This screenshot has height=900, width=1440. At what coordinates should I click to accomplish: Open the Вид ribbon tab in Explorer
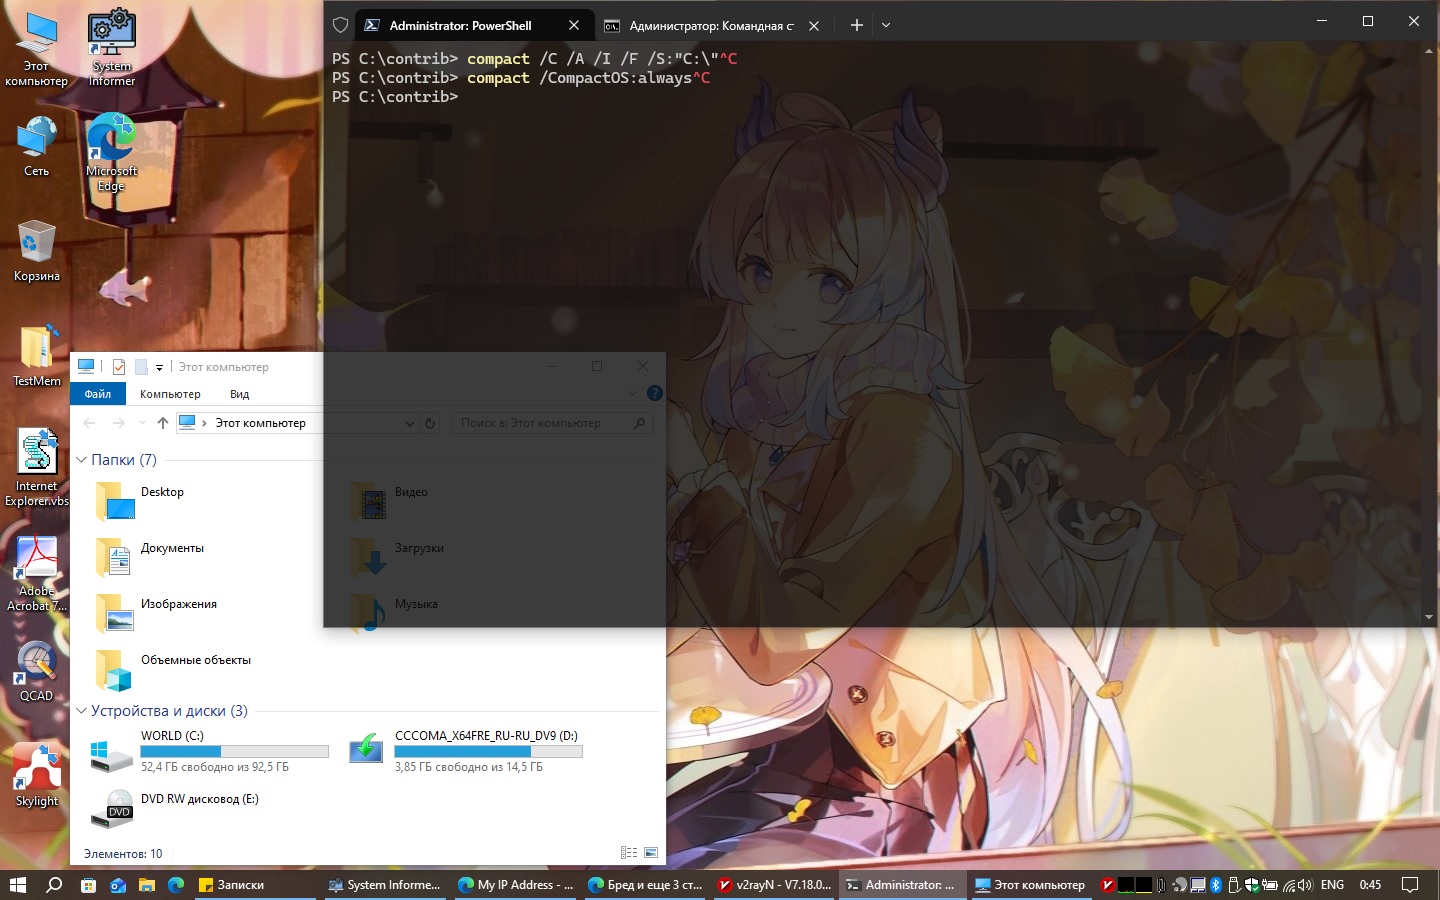pos(239,394)
